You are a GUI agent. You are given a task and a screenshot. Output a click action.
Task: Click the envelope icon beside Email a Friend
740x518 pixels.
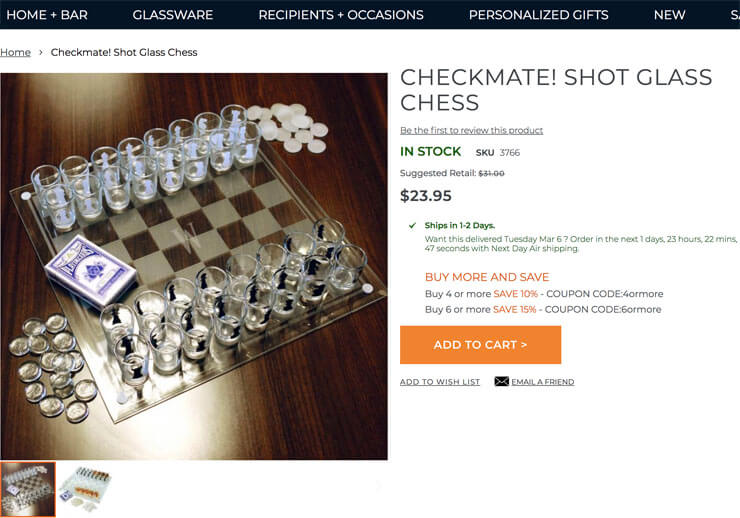click(x=501, y=381)
